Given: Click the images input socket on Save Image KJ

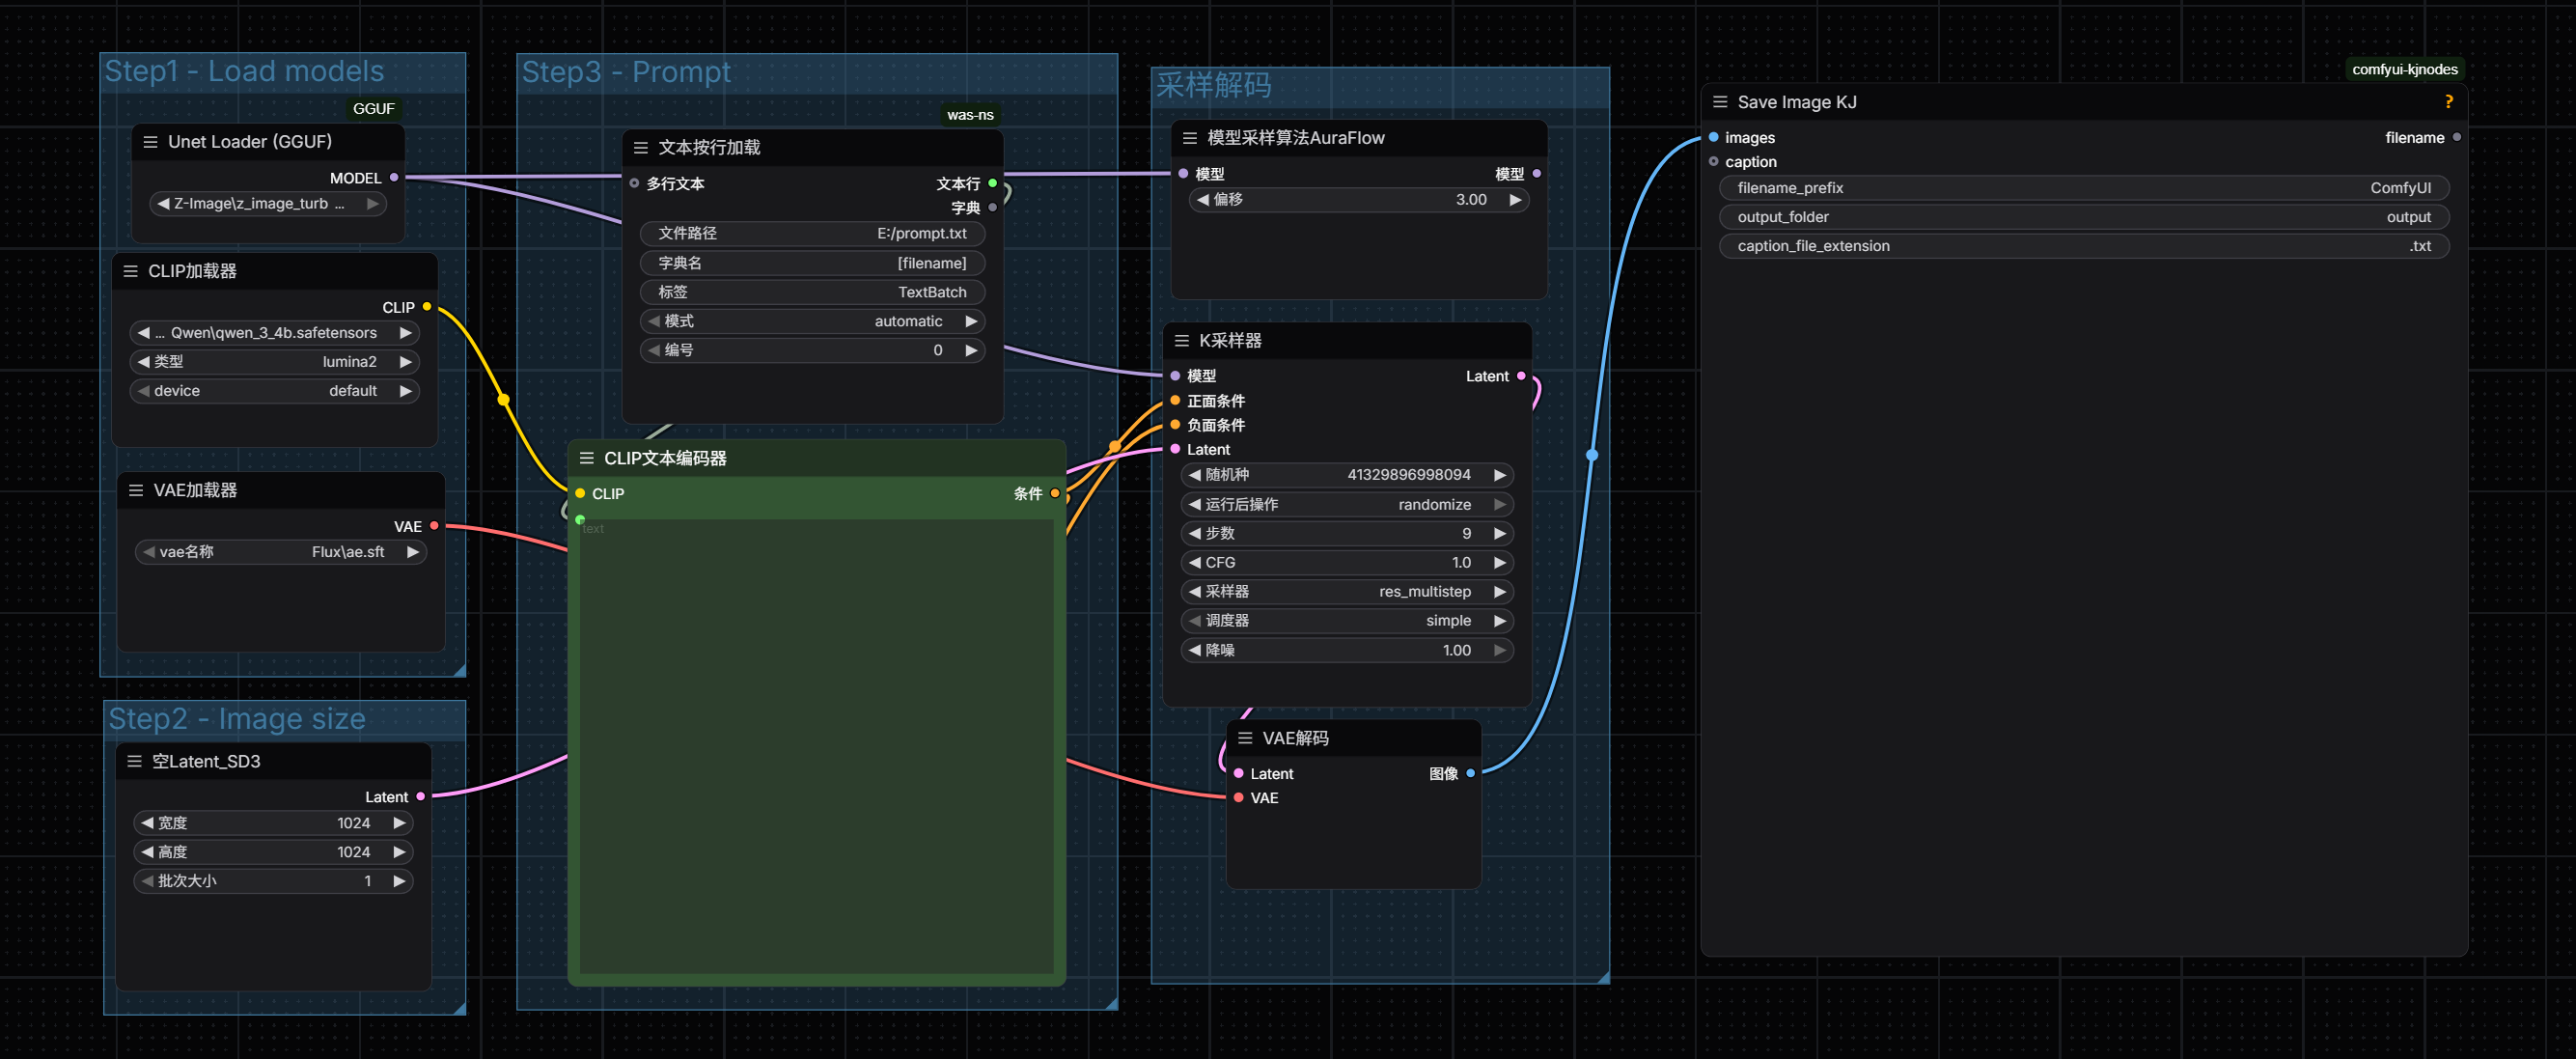Looking at the screenshot, I should [1713, 138].
